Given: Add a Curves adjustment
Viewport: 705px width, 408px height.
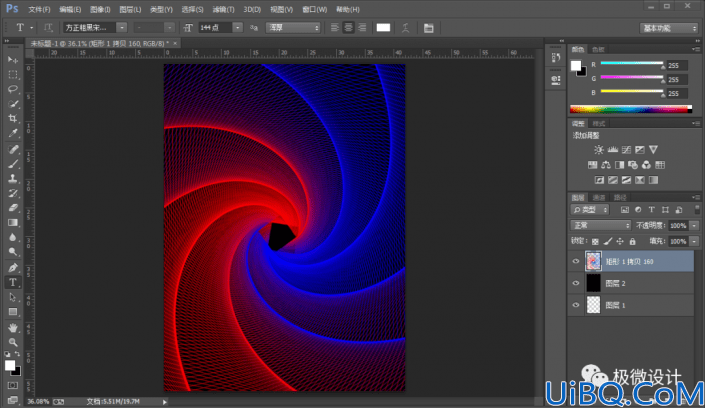Looking at the screenshot, I should (626, 150).
